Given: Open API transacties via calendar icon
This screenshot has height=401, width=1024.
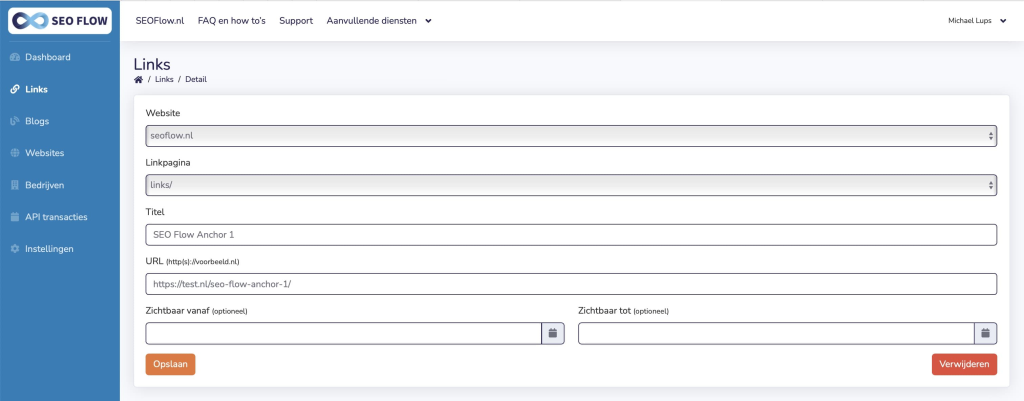Looking at the screenshot, I should tap(15, 217).
